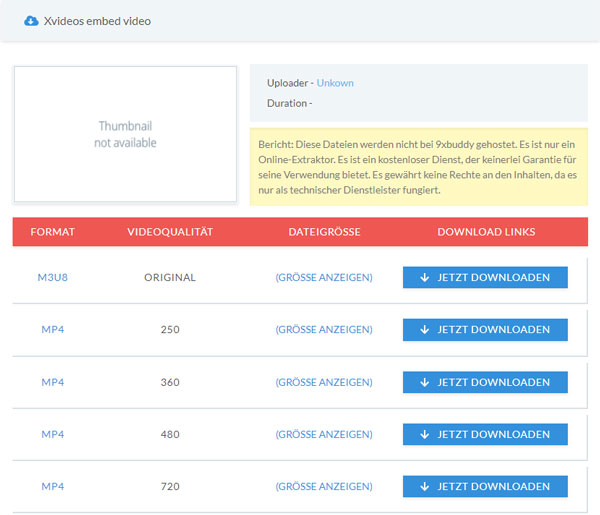Open the Unkown uploader link

335,83
